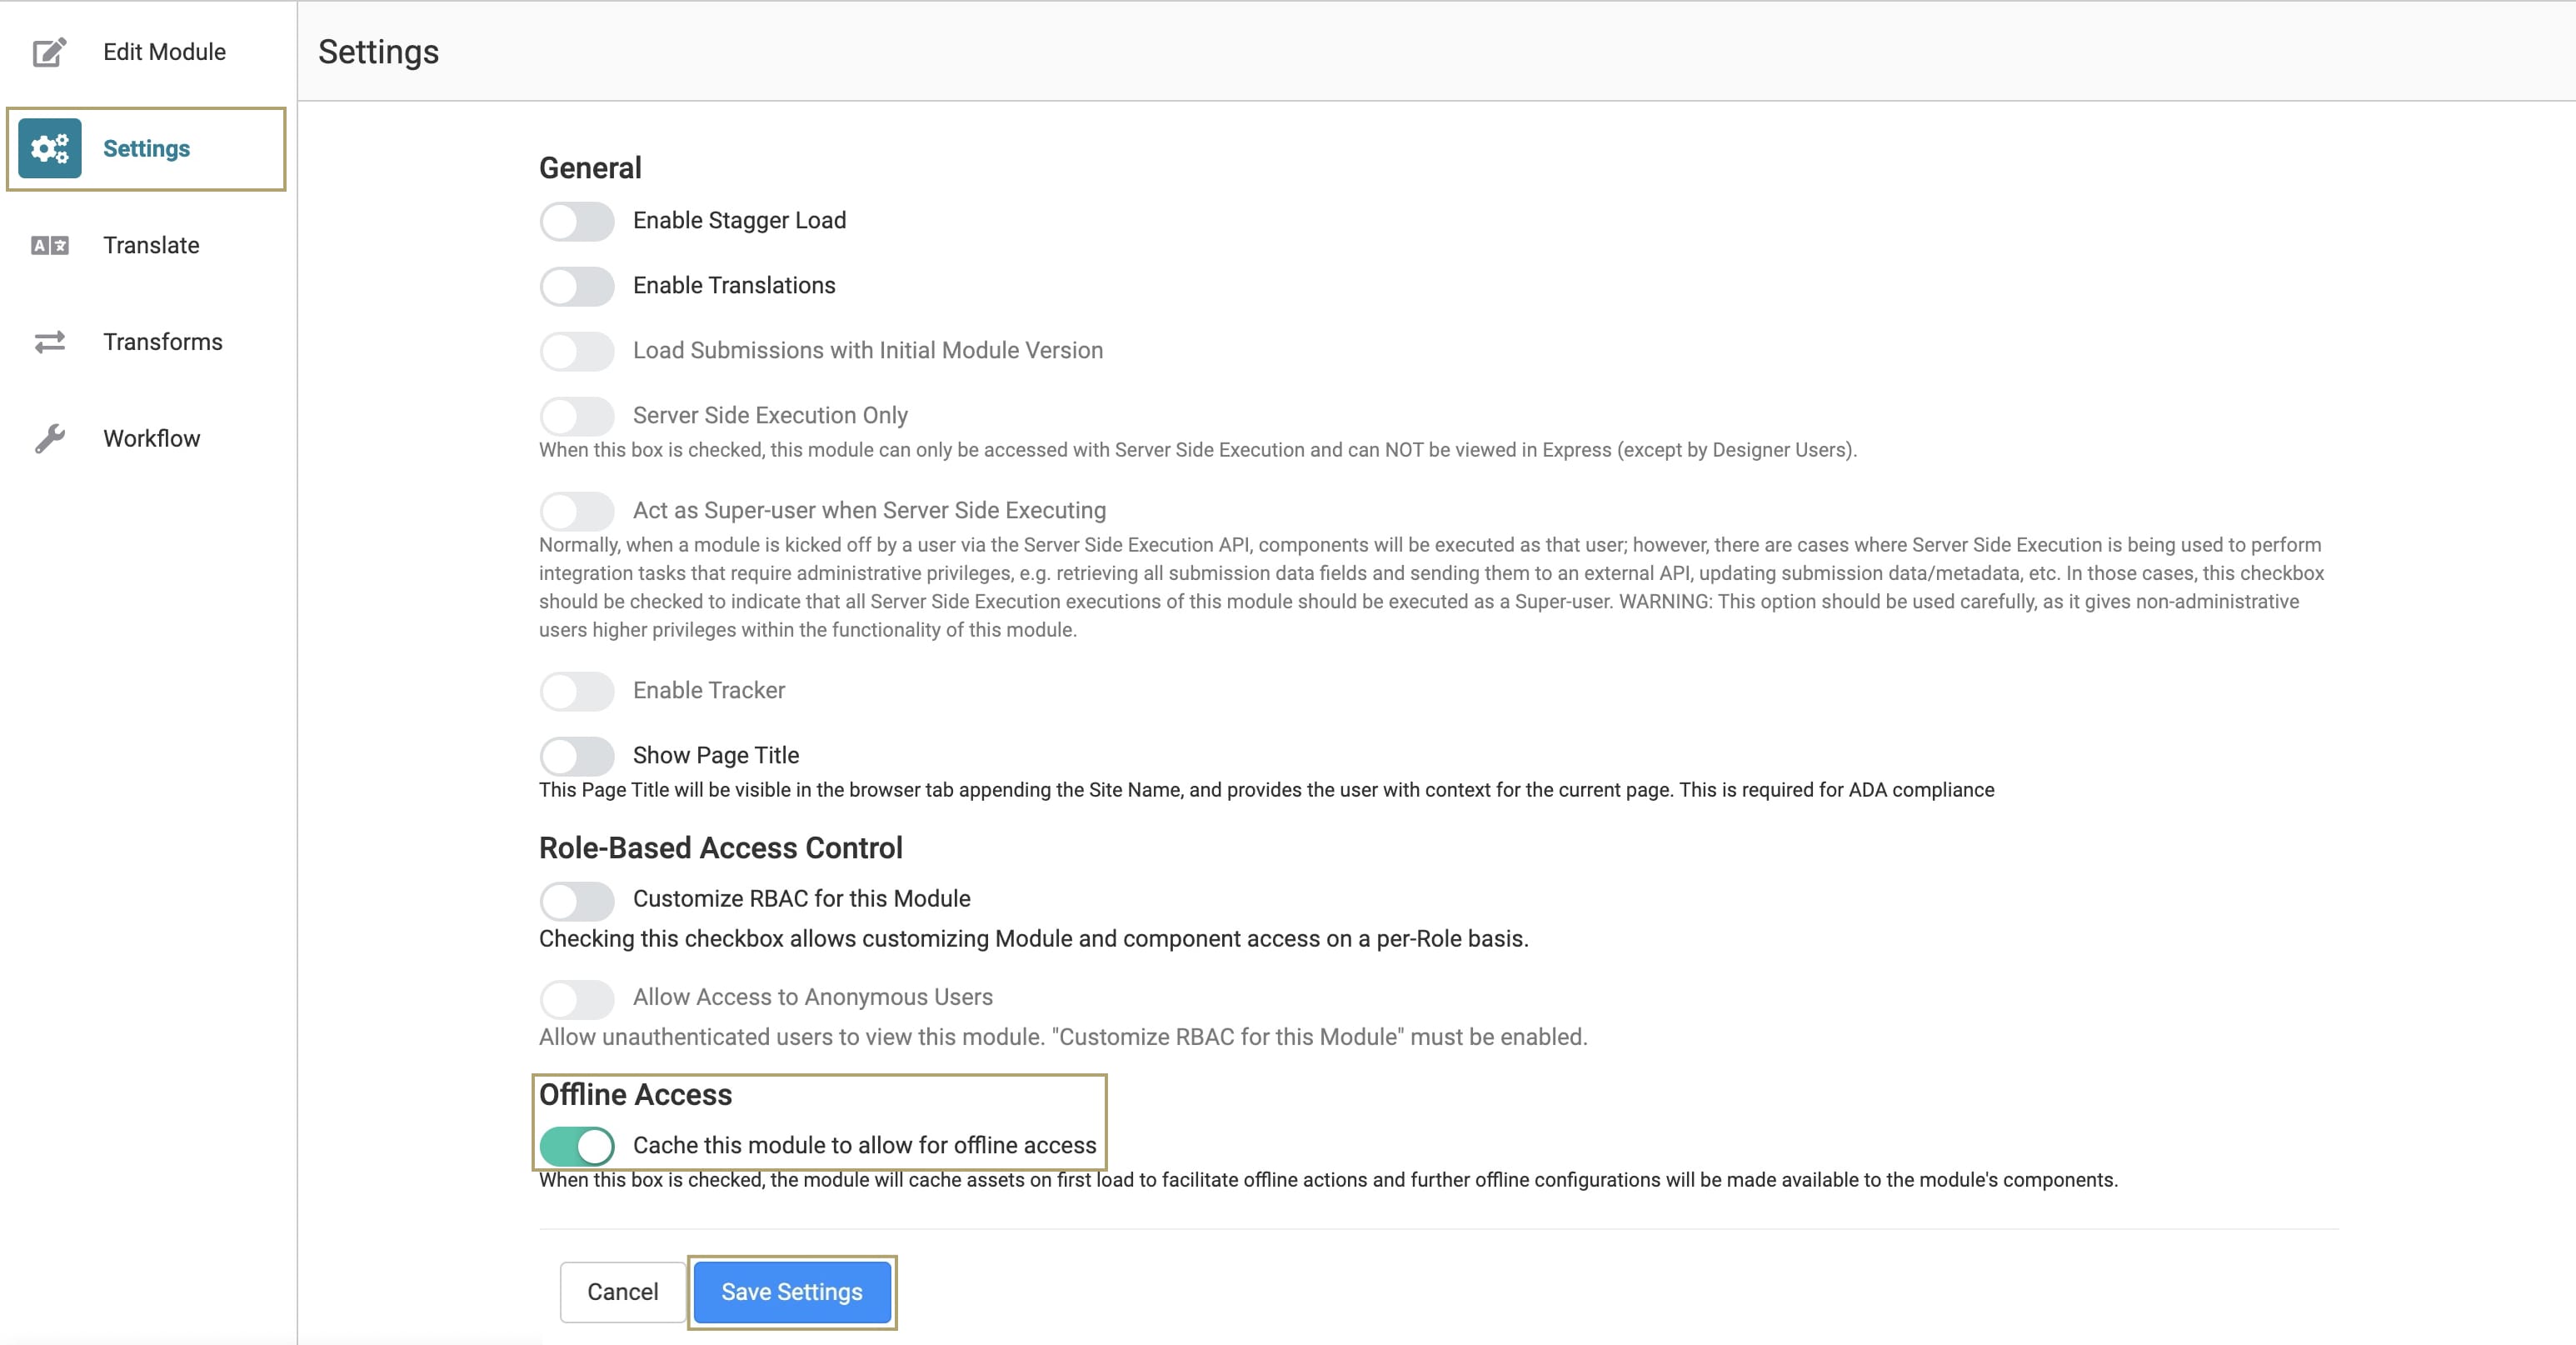Image resolution: width=2576 pixels, height=1345 pixels.
Task: Enable the Show Page Title switch
Action: click(x=577, y=756)
